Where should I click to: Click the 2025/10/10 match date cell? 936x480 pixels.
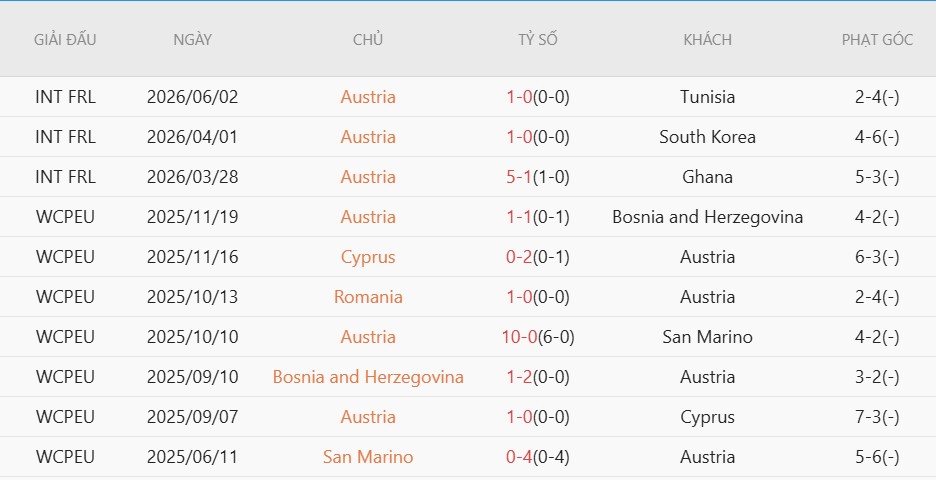coord(192,337)
